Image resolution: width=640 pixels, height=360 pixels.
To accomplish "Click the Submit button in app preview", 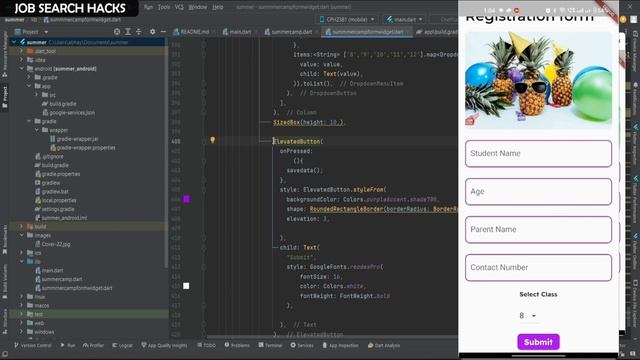I will (538, 342).
